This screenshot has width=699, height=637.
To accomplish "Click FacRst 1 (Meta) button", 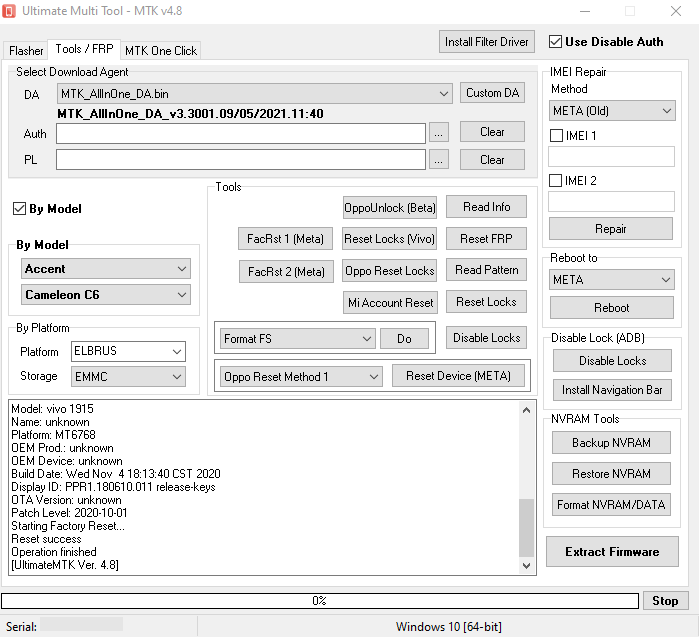I will coord(285,239).
